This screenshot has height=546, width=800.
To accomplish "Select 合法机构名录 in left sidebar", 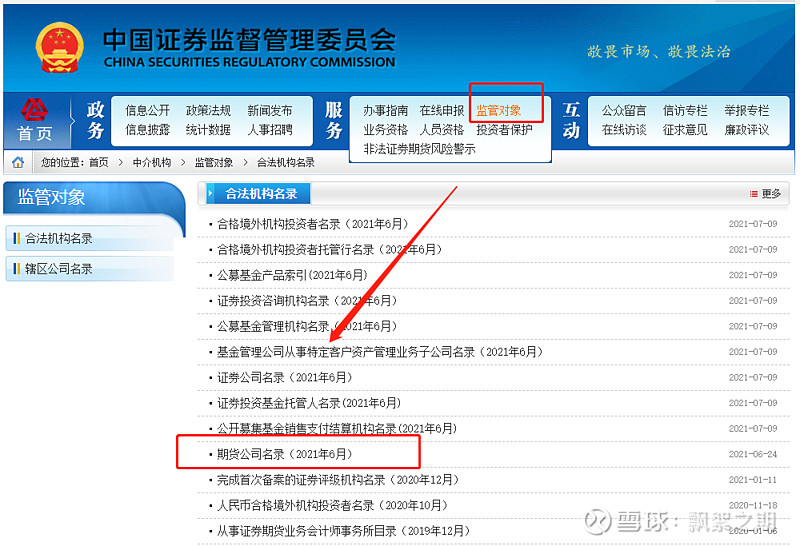I will click(90, 238).
